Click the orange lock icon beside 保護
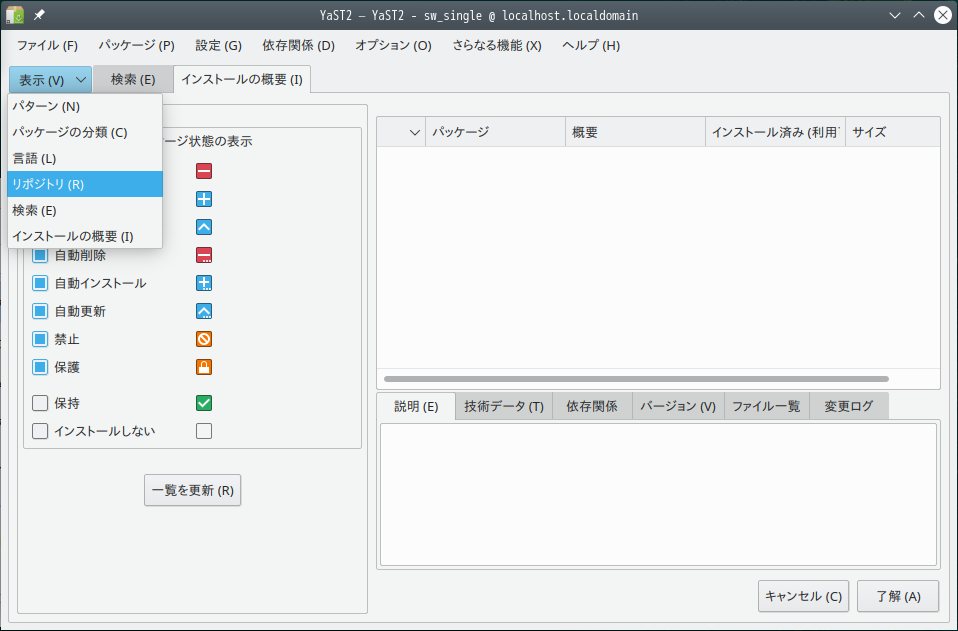The image size is (958, 631). [x=204, y=367]
